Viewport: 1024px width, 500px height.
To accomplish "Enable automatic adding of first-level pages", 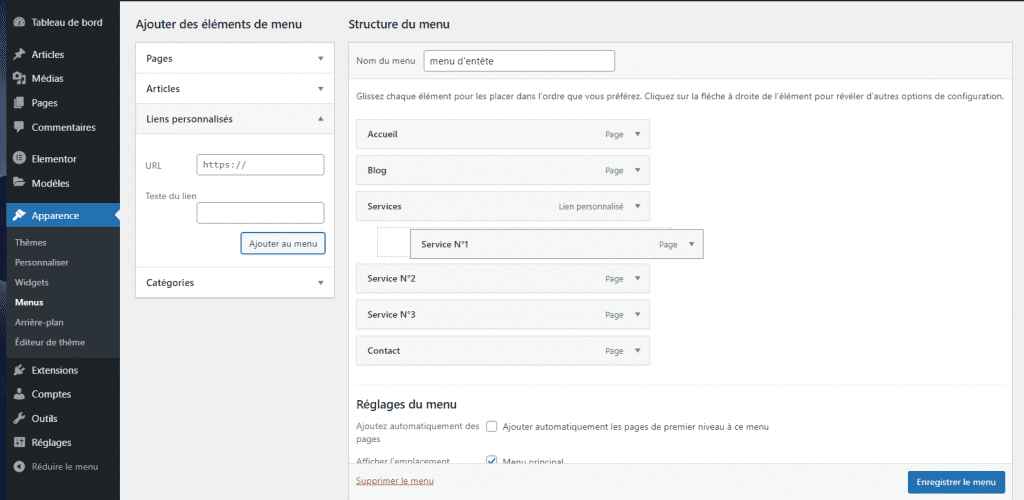I will (x=492, y=427).
